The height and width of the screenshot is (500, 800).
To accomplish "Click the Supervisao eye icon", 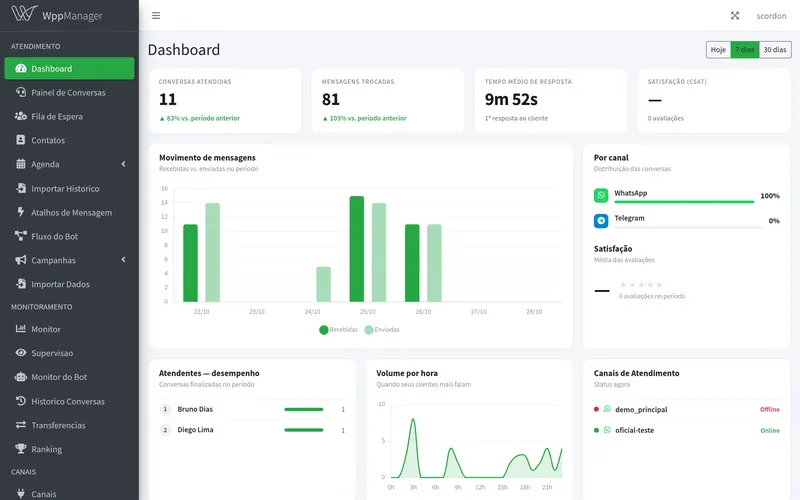I will (x=21, y=353).
